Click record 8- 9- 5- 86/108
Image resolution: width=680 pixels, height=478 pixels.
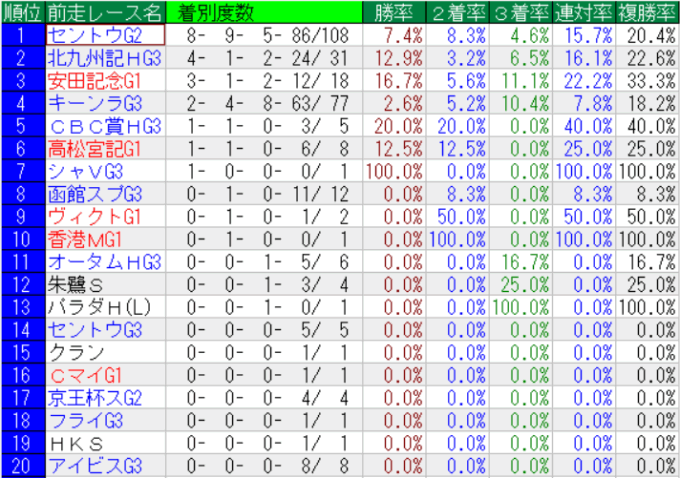coord(268,35)
